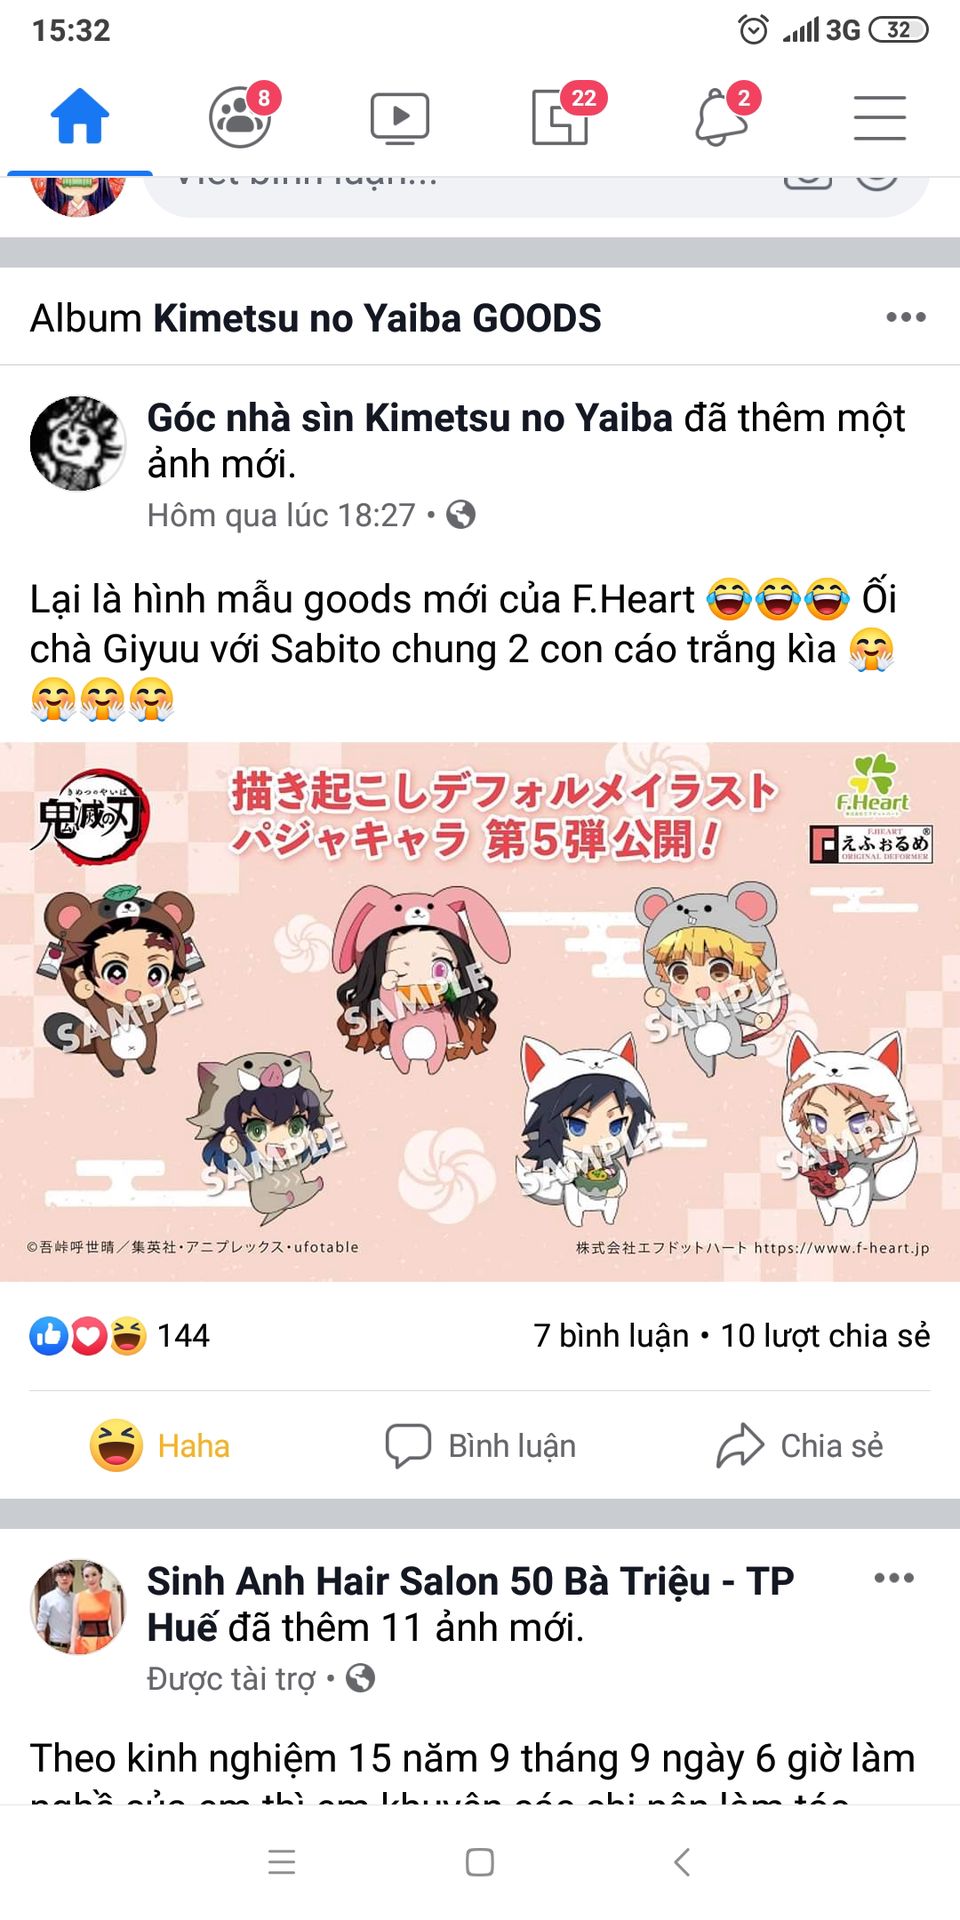Open the Home feed tab

(x=80, y=118)
